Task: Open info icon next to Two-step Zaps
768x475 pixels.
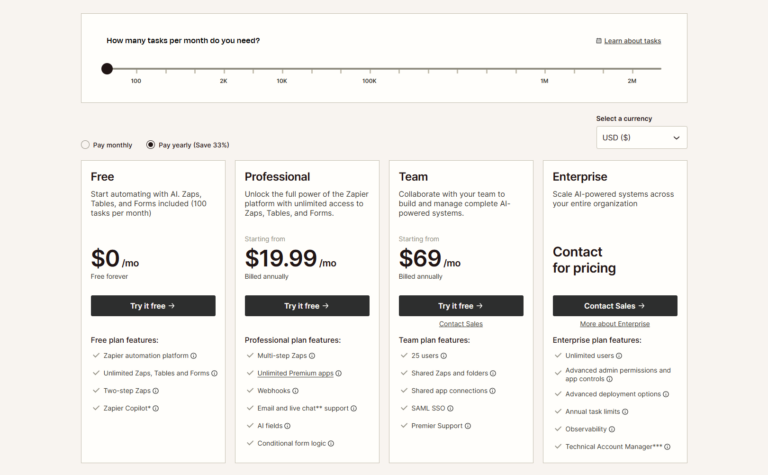Action: 156,391
